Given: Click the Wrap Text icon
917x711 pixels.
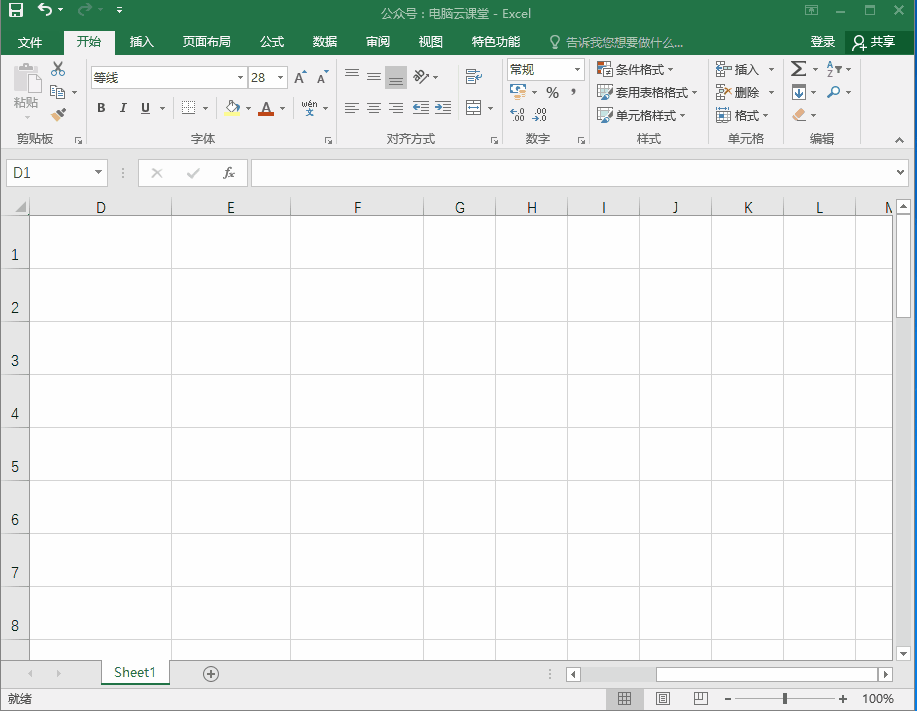Looking at the screenshot, I should click(473, 77).
